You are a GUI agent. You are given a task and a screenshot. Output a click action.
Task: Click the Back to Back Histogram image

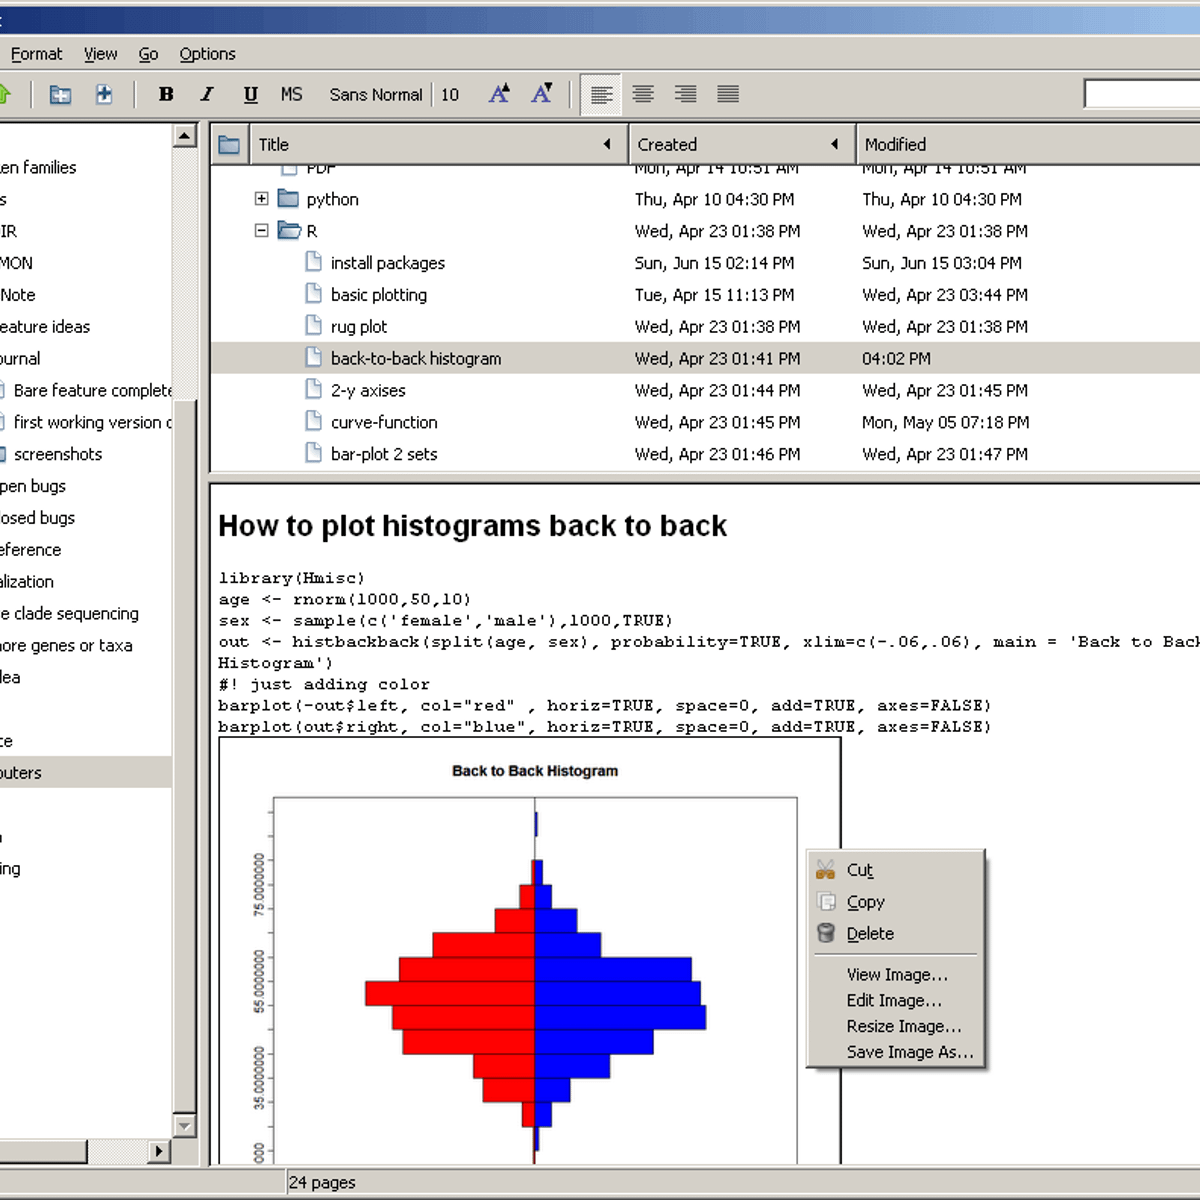click(530, 952)
